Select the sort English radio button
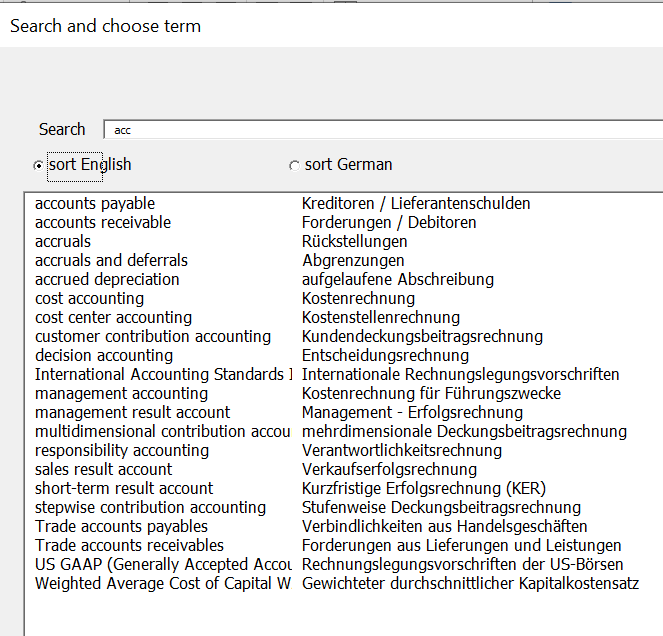This screenshot has height=636, width=663. click(x=39, y=165)
